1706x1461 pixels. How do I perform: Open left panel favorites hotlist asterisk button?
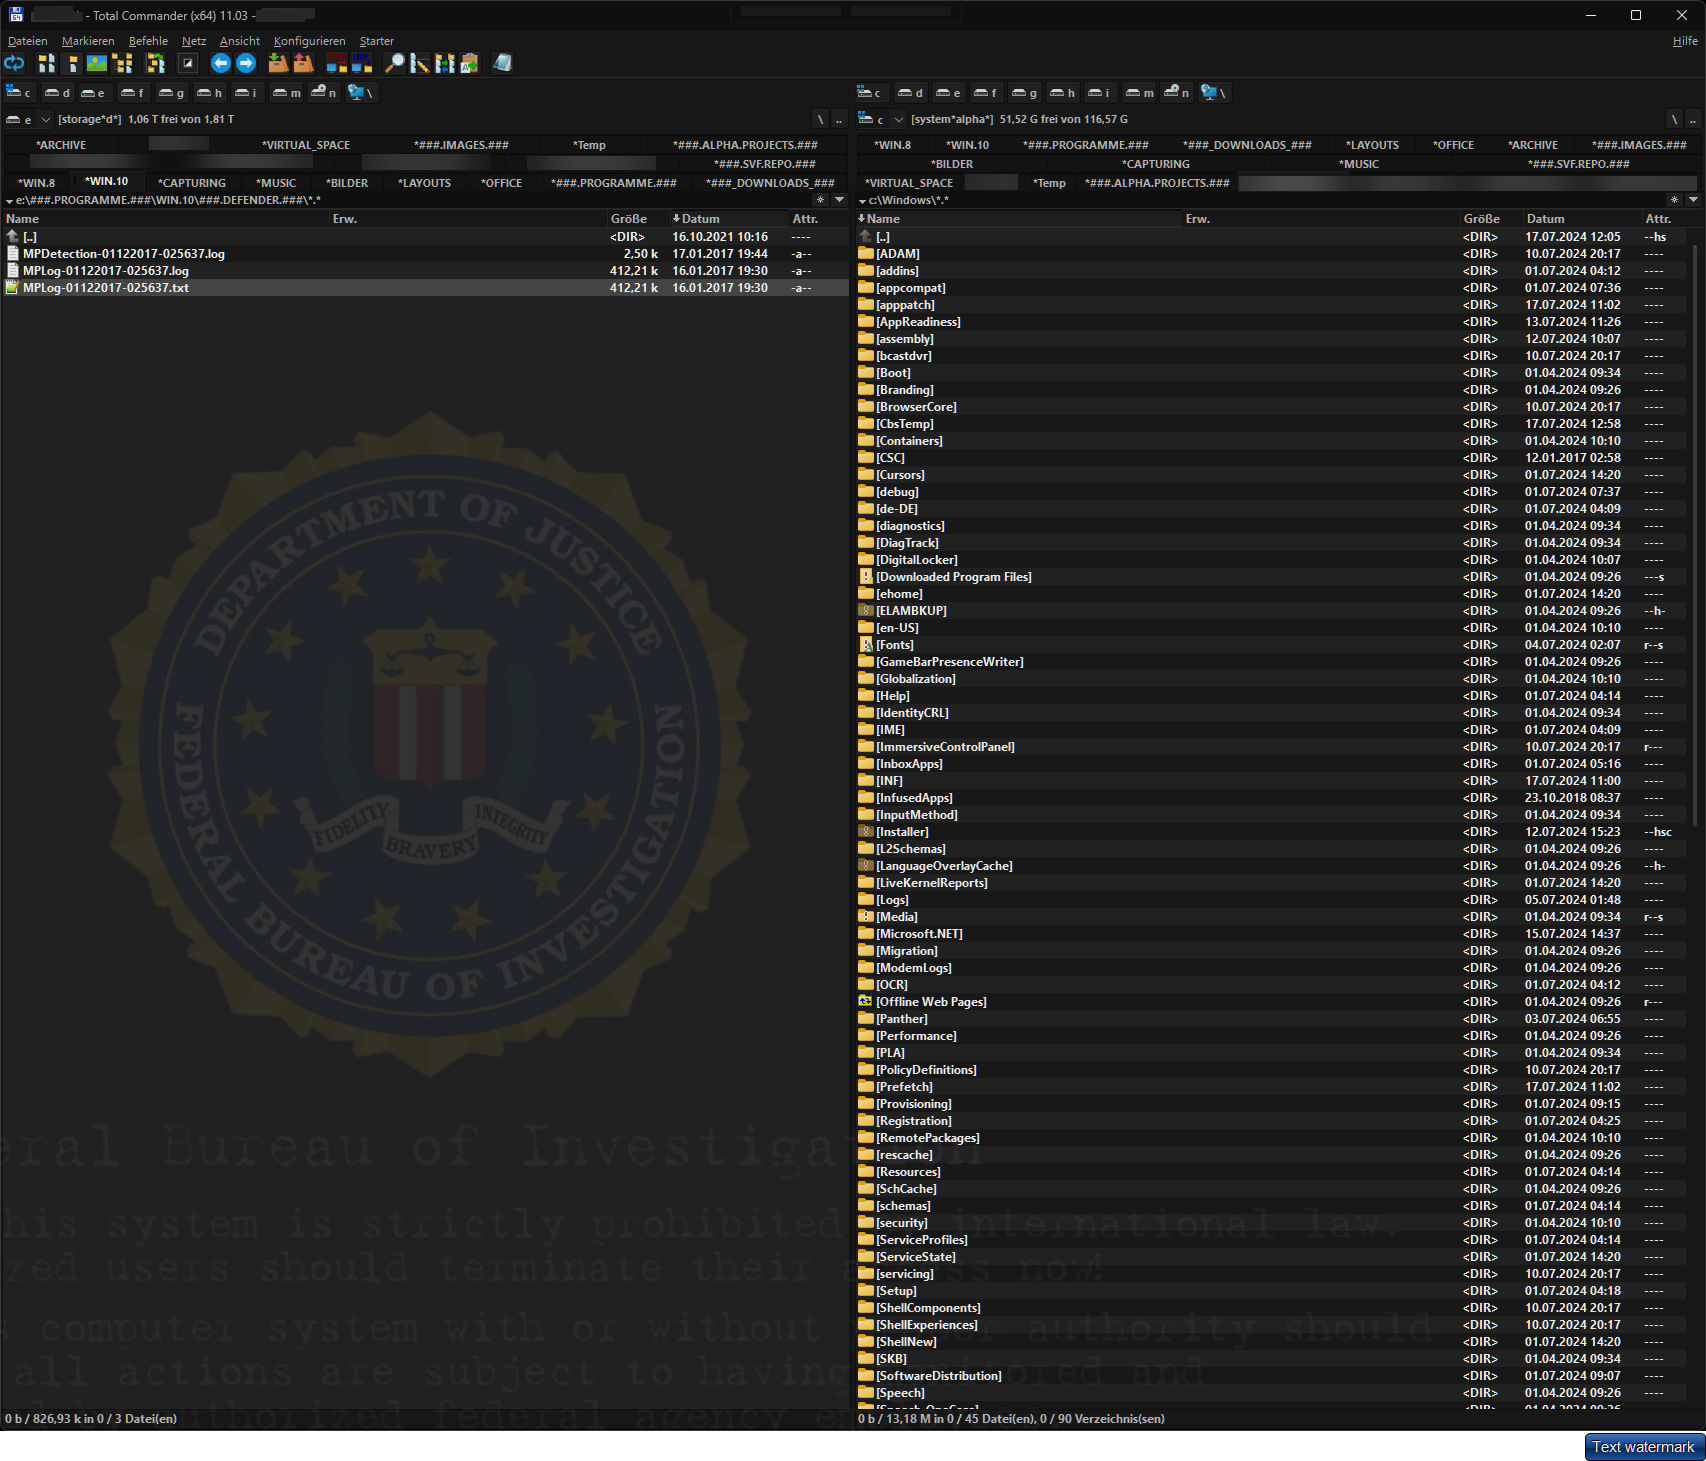click(x=820, y=200)
